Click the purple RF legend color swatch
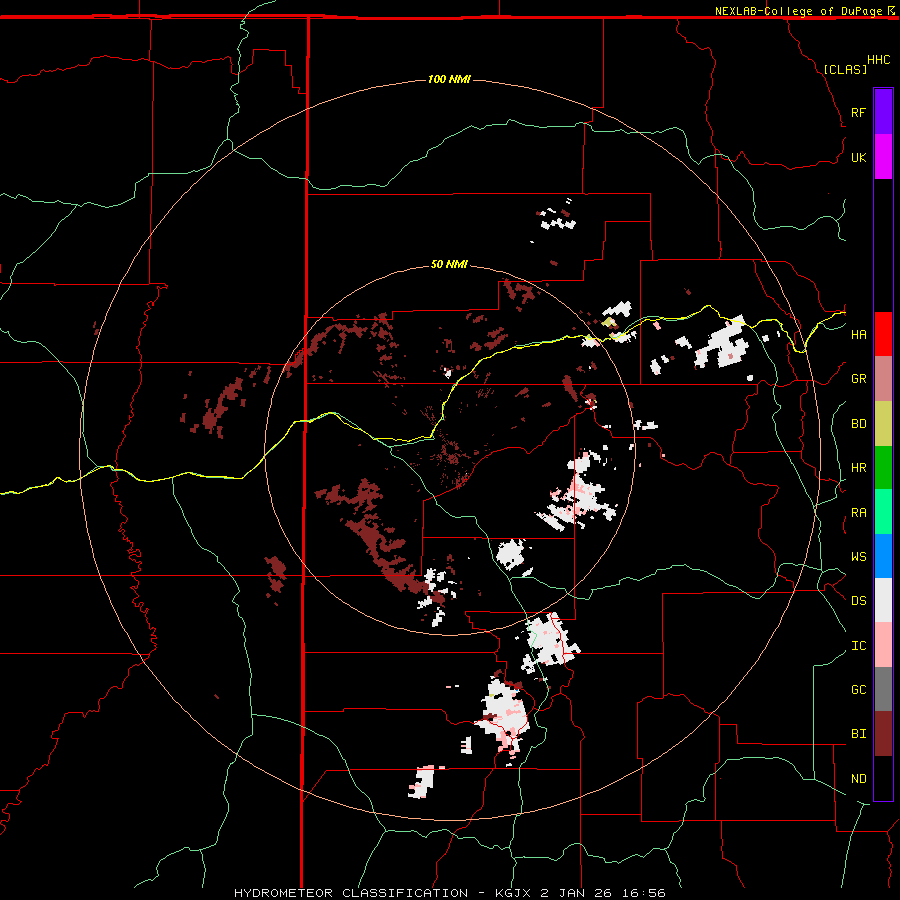This screenshot has height=900, width=900. [883, 111]
